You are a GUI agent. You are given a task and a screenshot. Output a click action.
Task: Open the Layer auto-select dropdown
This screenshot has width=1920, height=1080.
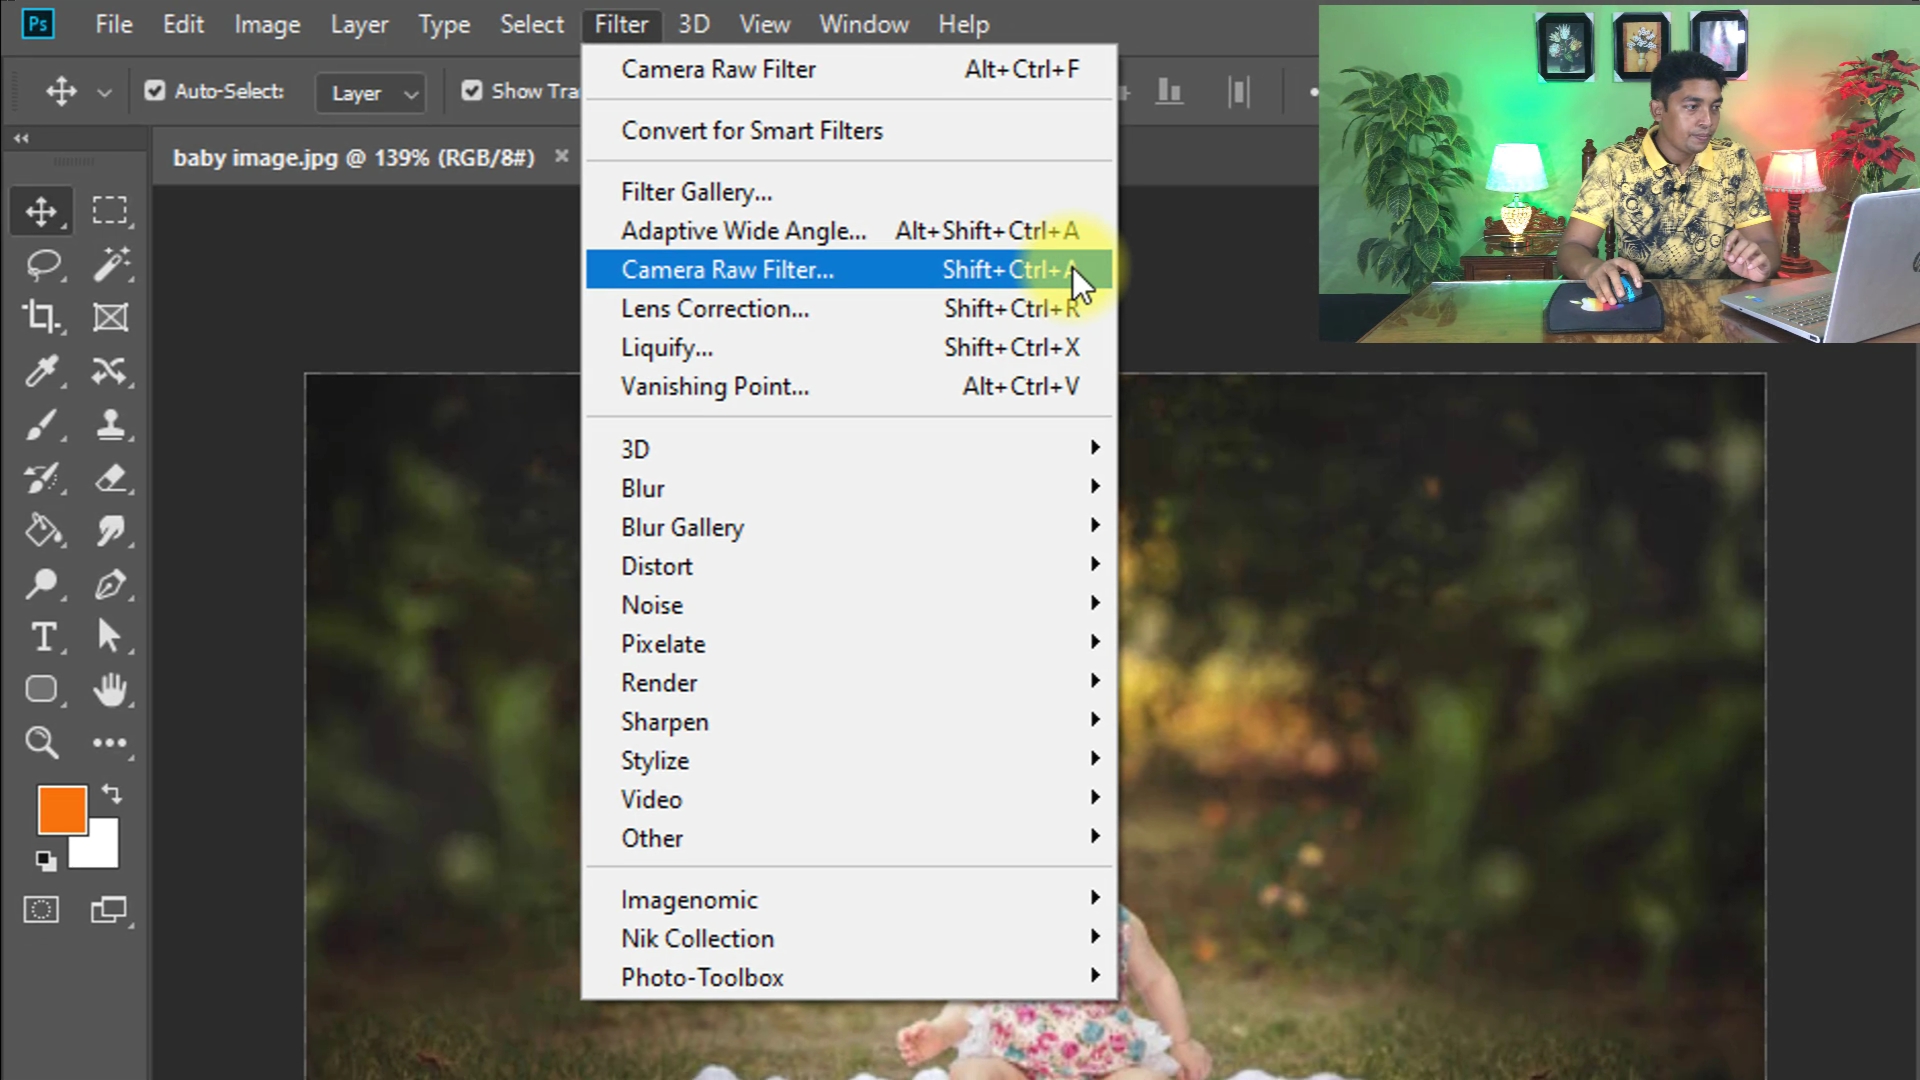click(371, 93)
